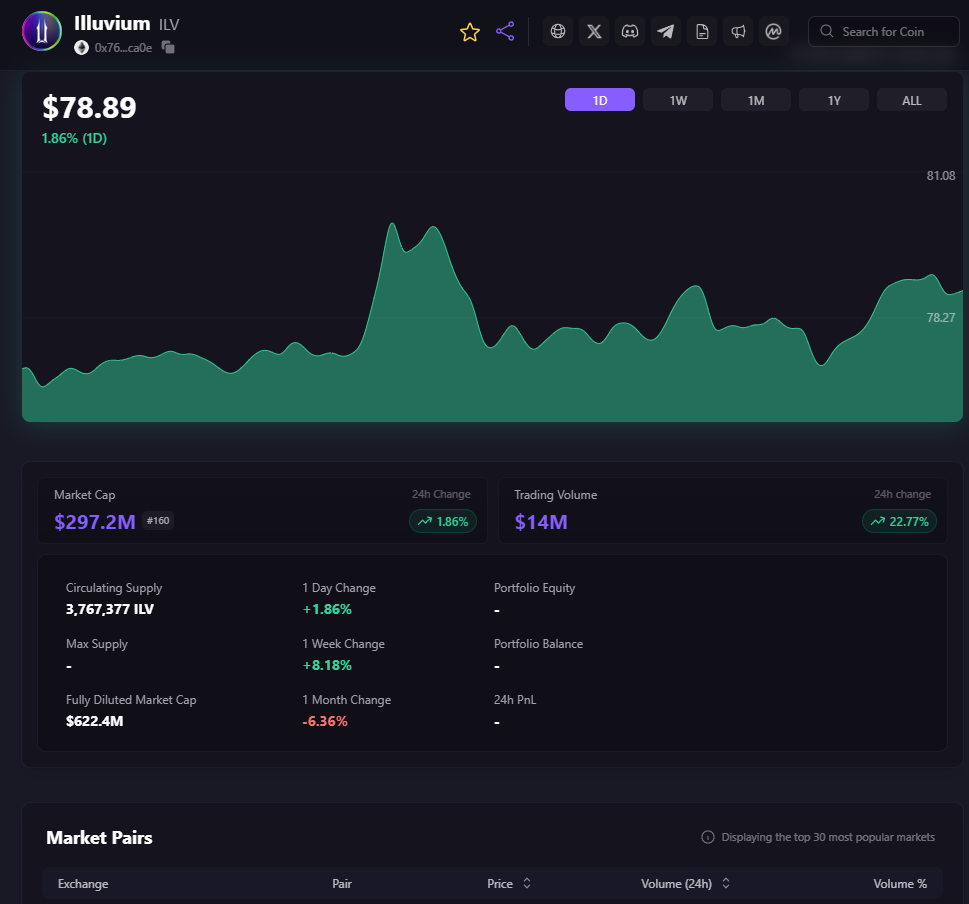Display ALL time price history

pos(912,100)
